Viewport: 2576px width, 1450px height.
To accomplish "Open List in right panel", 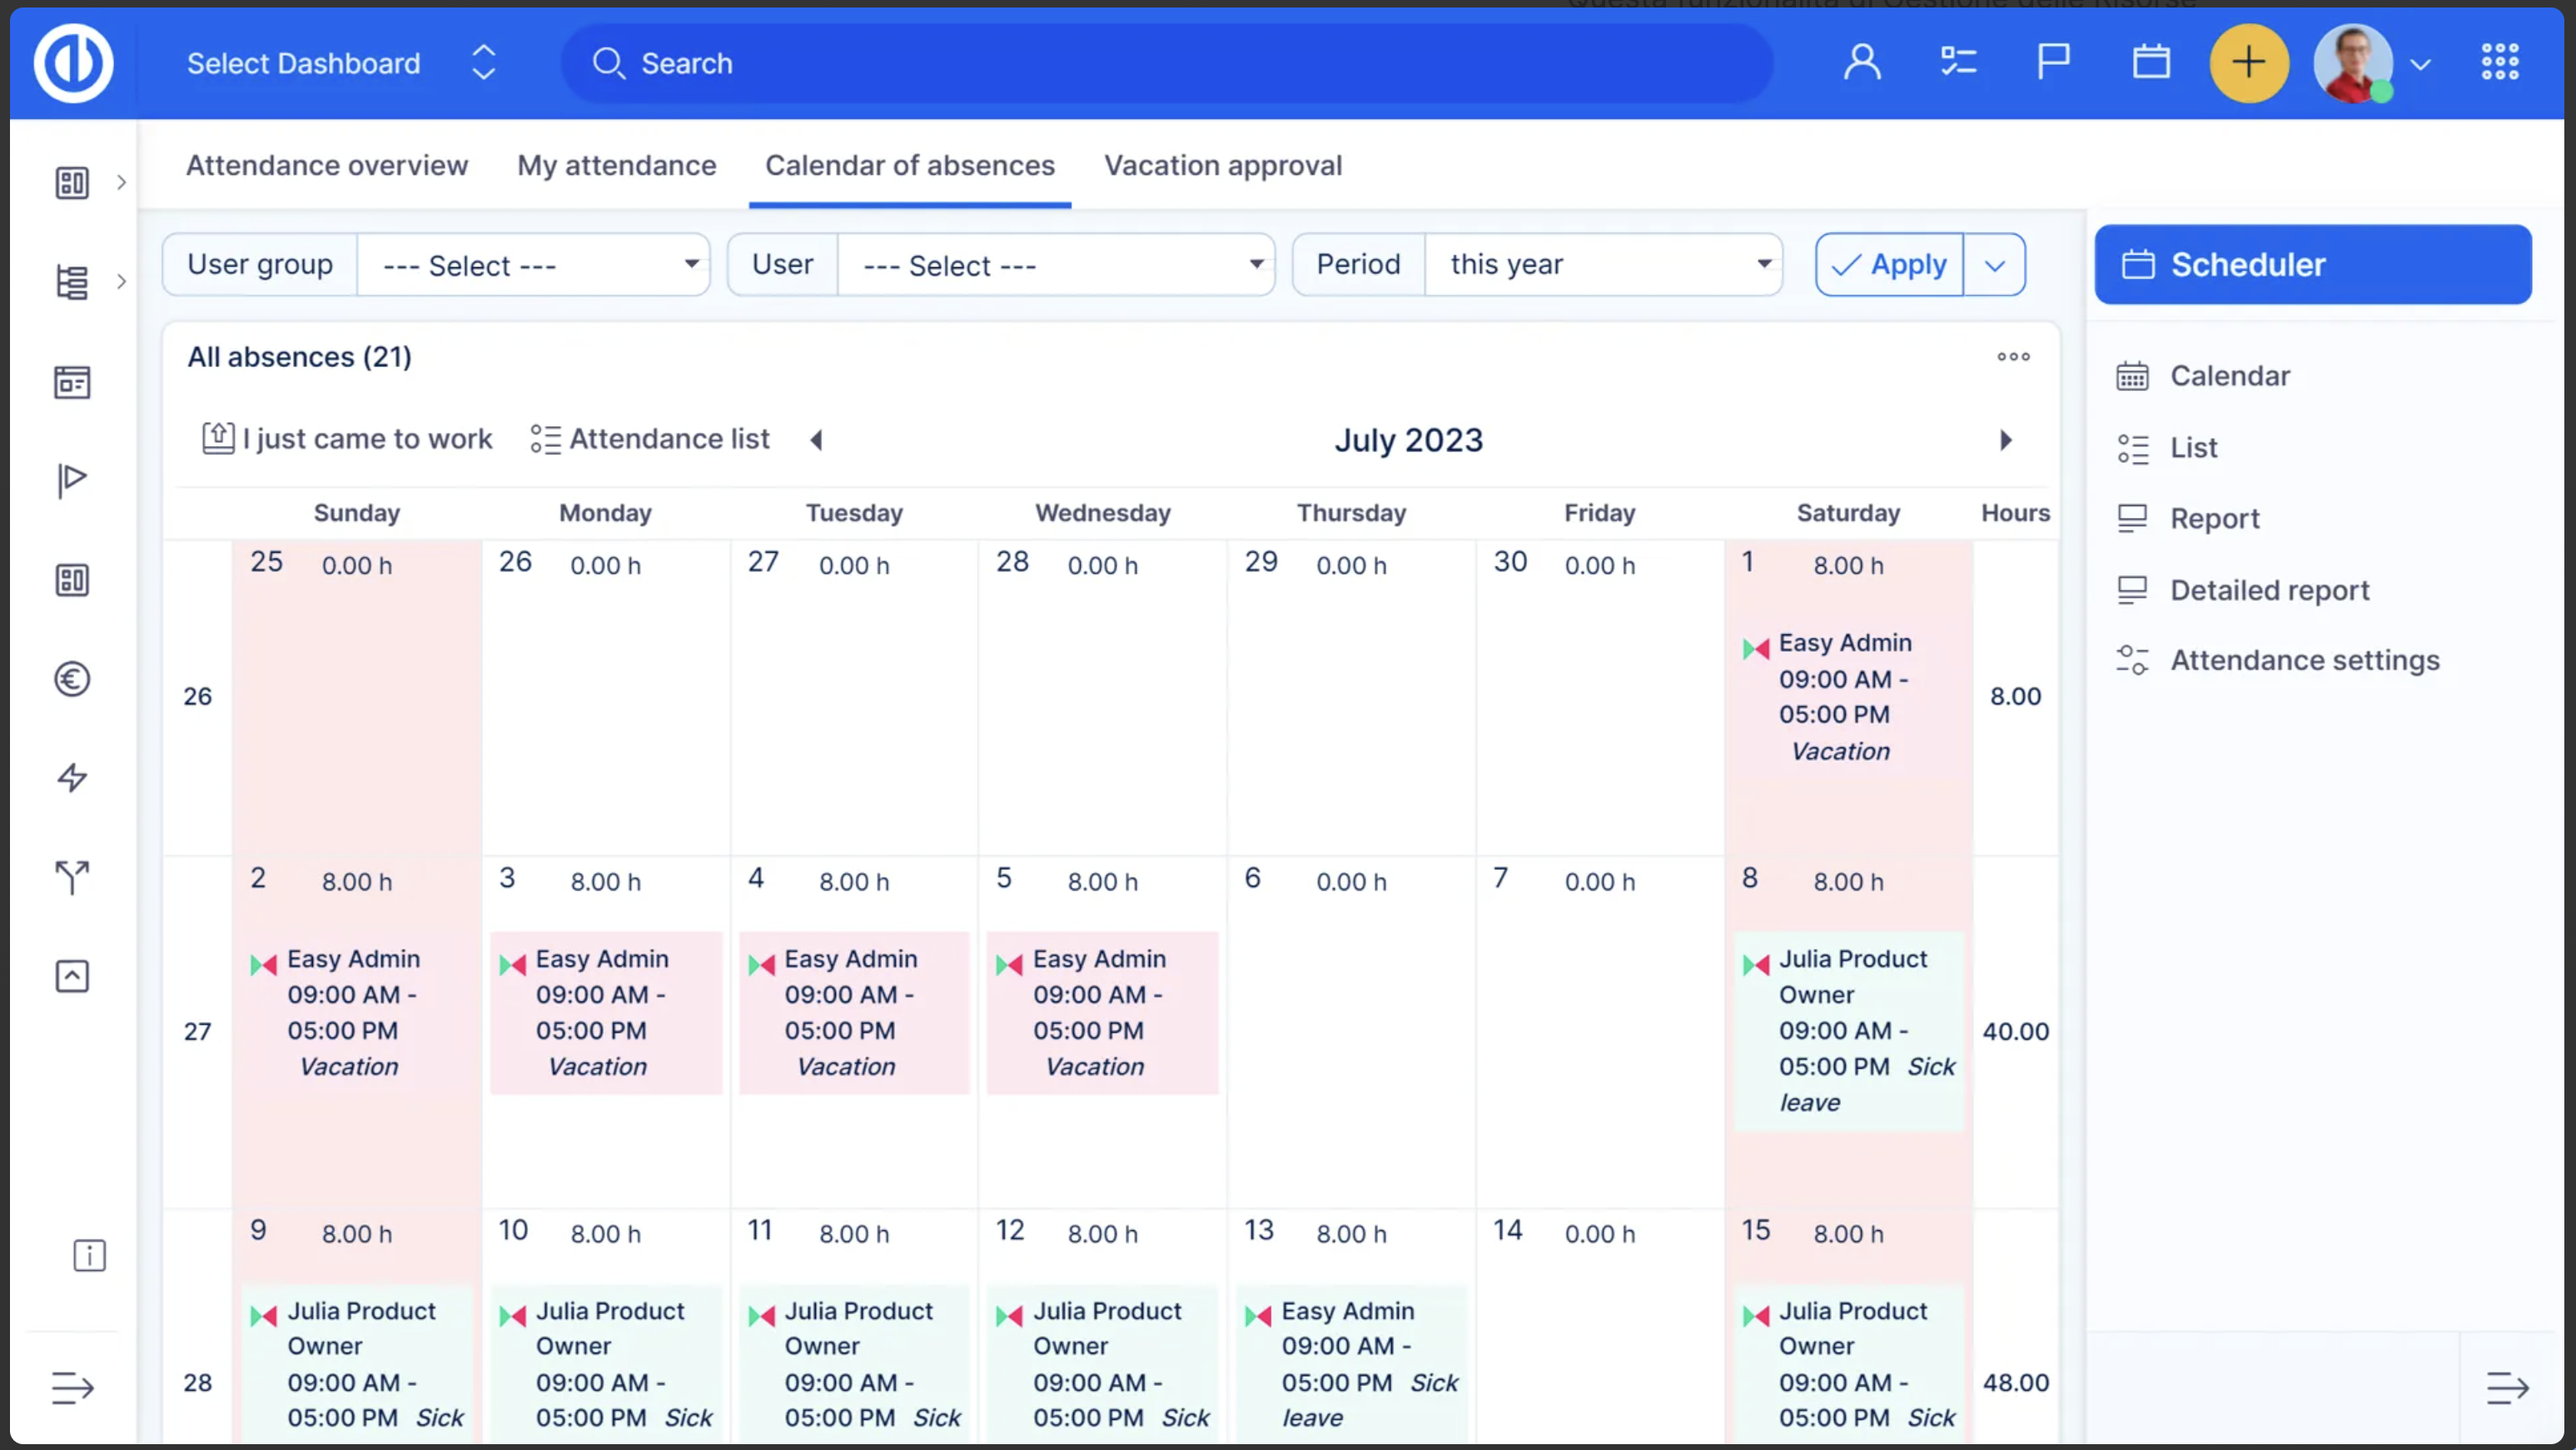I will pos(2167,448).
